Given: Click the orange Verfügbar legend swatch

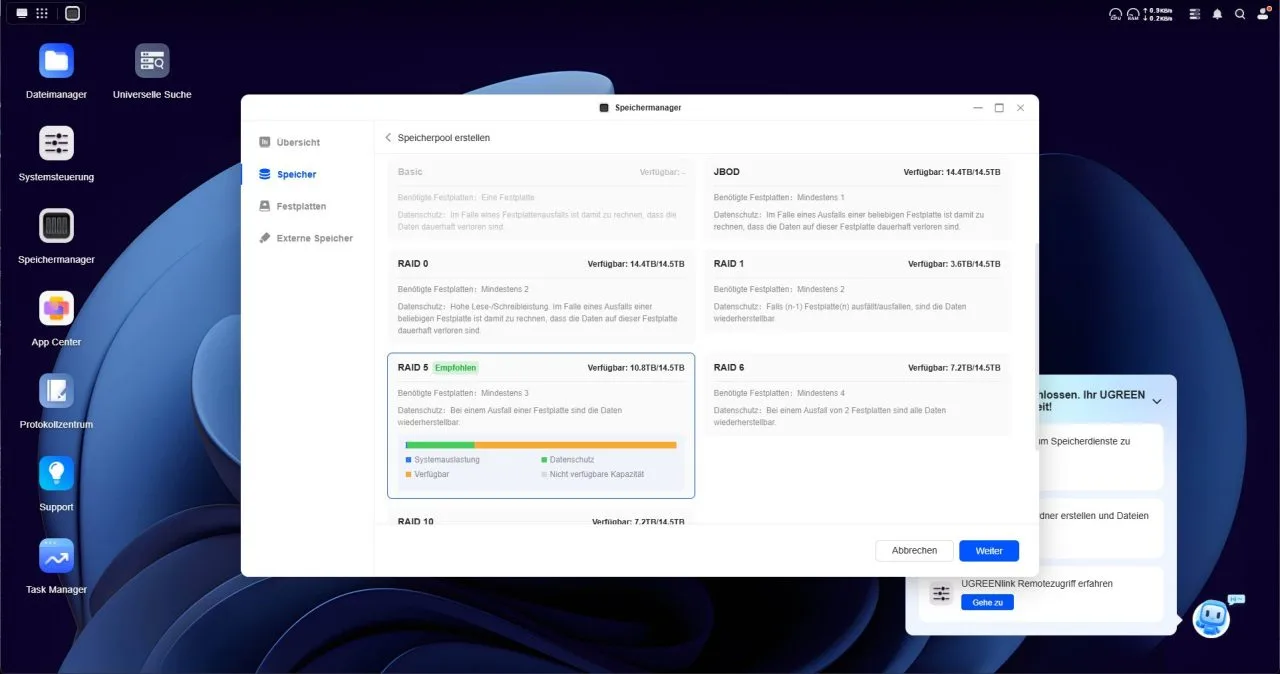Looking at the screenshot, I should (x=408, y=474).
